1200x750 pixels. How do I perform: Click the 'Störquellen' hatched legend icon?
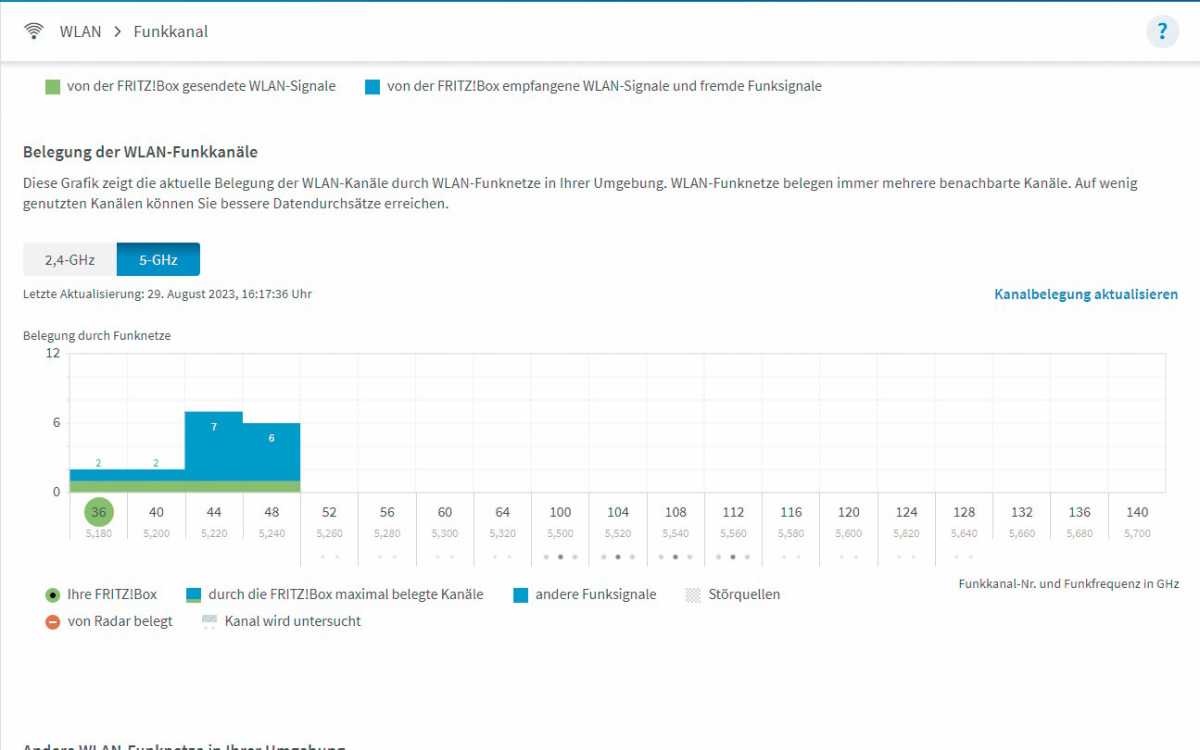(x=693, y=595)
